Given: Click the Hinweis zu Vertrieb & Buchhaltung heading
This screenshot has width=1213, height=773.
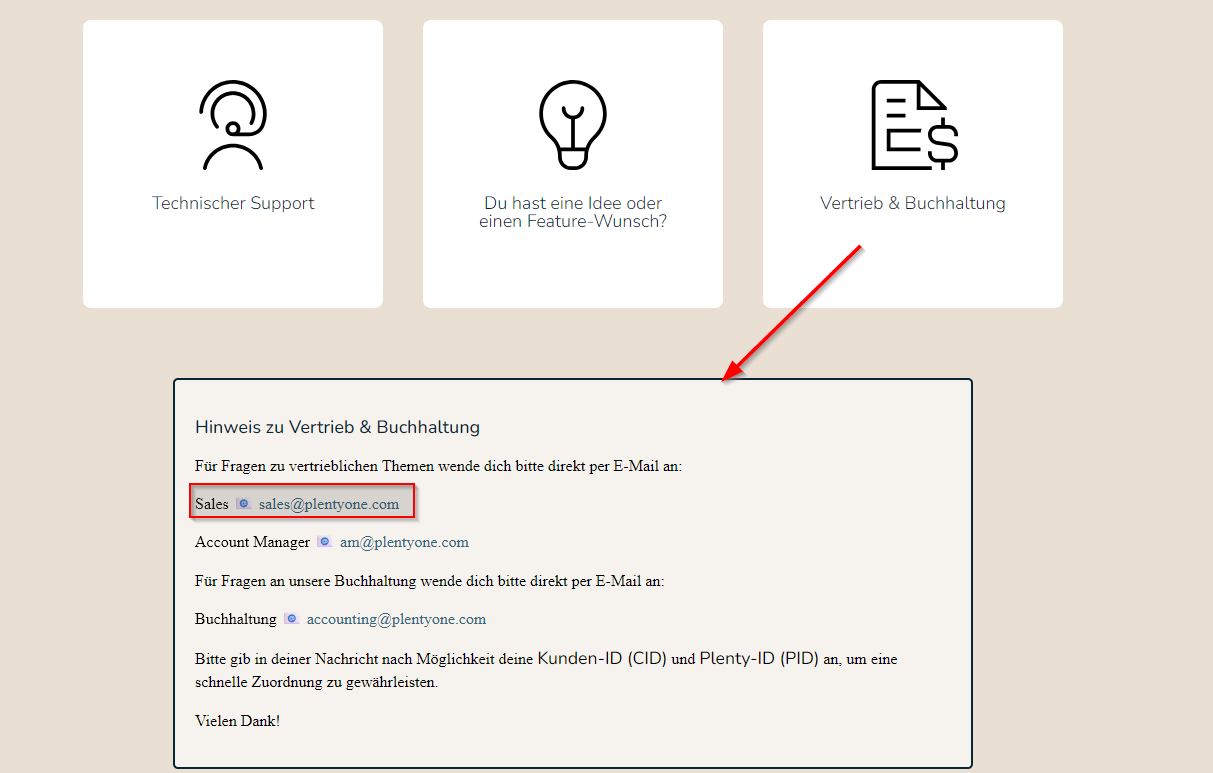Looking at the screenshot, I should coord(337,427).
